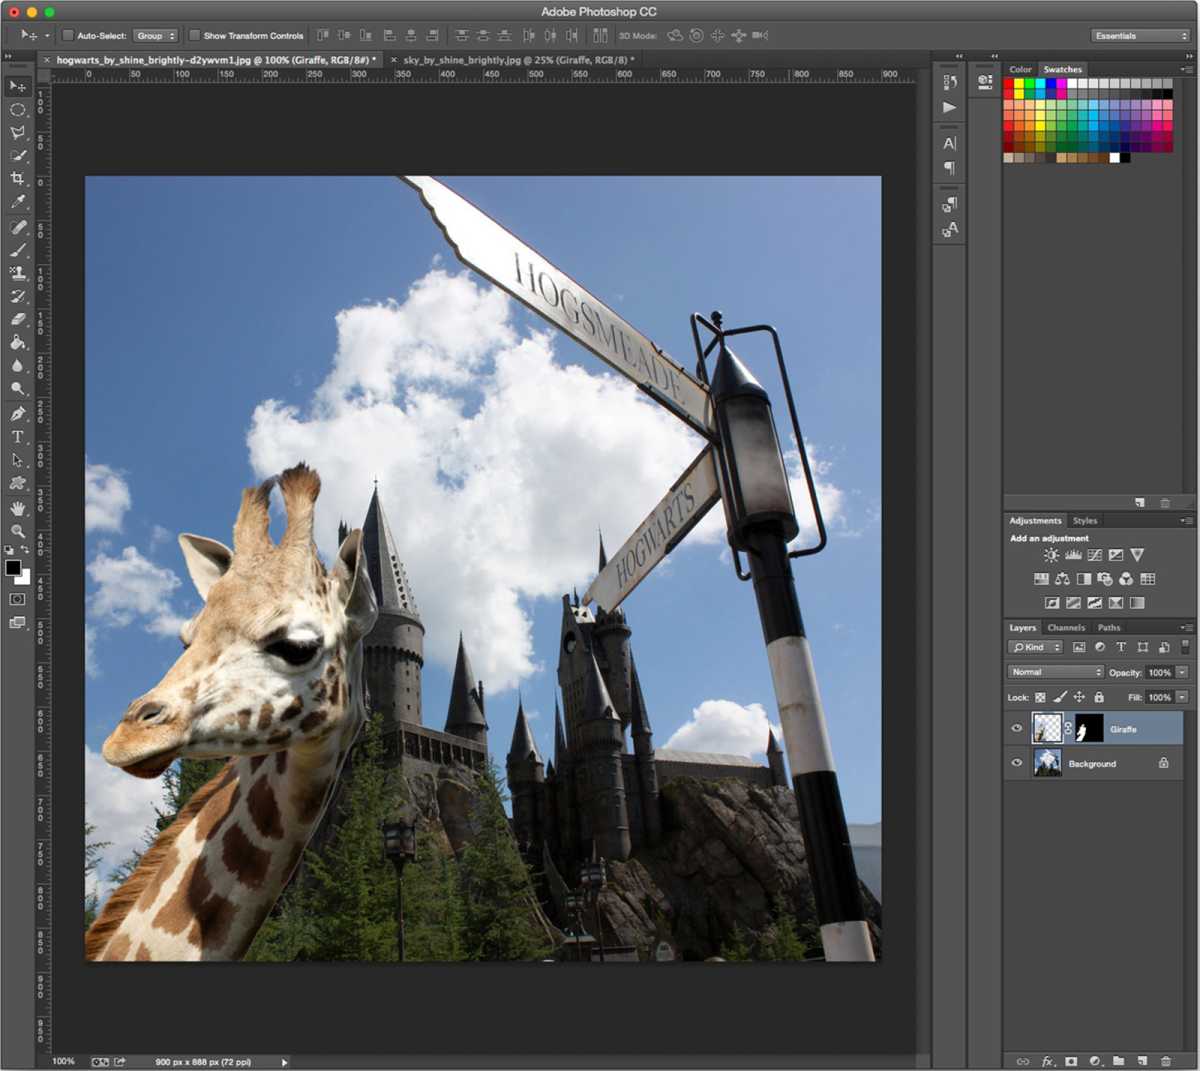This screenshot has height=1071, width=1200.
Task: Switch to the hogwarts_by_shine_brightly document tab
Action: (212, 60)
